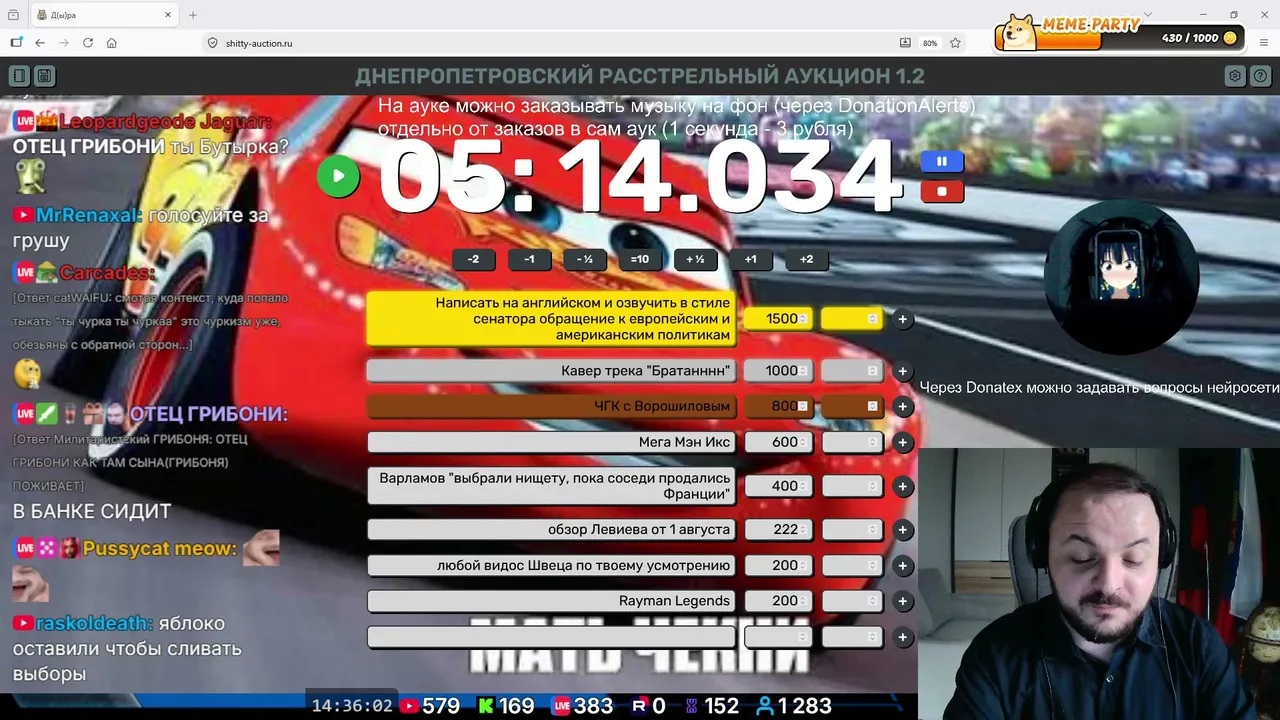The width and height of the screenshot is (1280, 720).
Task: Subtract one minute with the -1 button
Action: [529, 259]
